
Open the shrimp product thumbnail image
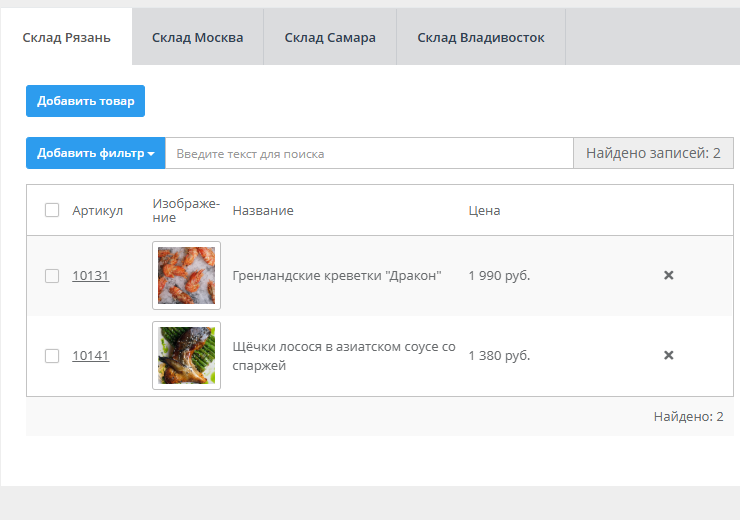(x=186, y=275)
